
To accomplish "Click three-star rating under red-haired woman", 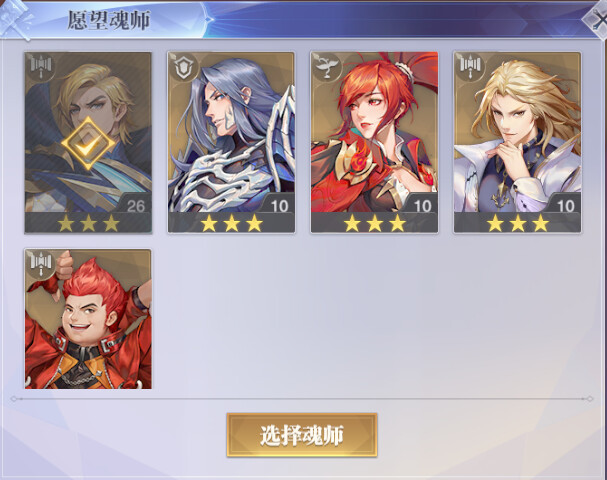I will coord(374,223).
